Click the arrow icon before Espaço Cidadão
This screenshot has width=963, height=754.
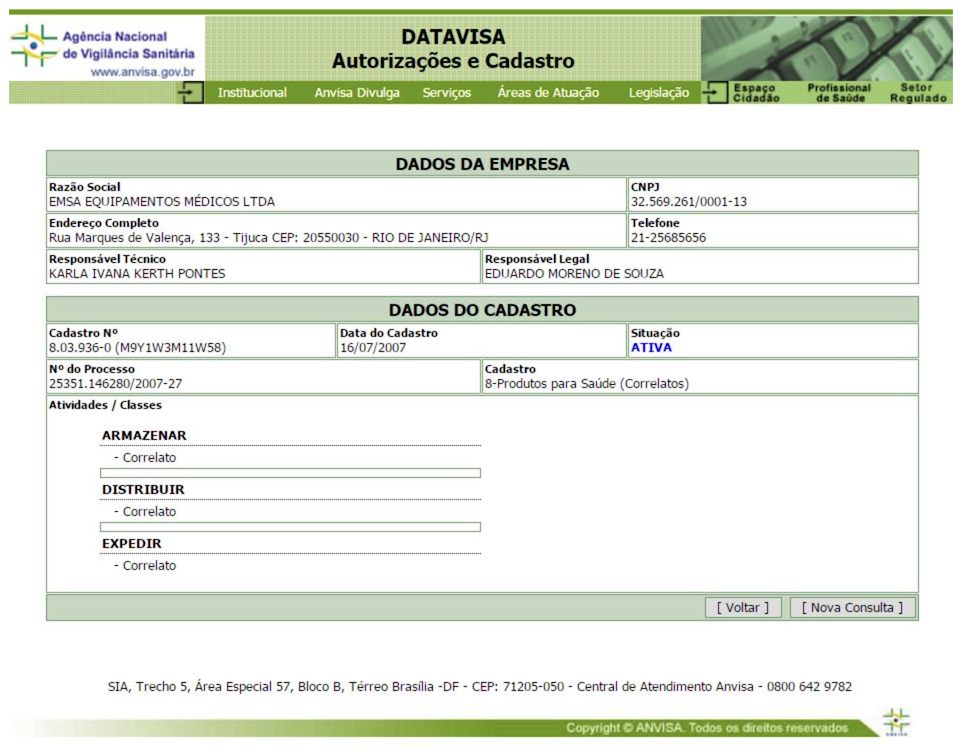[713, 93]
